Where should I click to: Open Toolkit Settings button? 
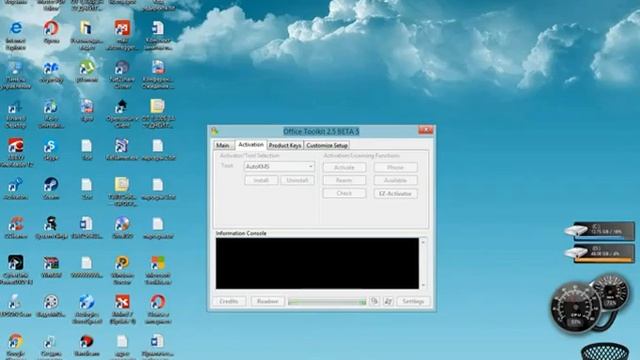coord(413,301)
